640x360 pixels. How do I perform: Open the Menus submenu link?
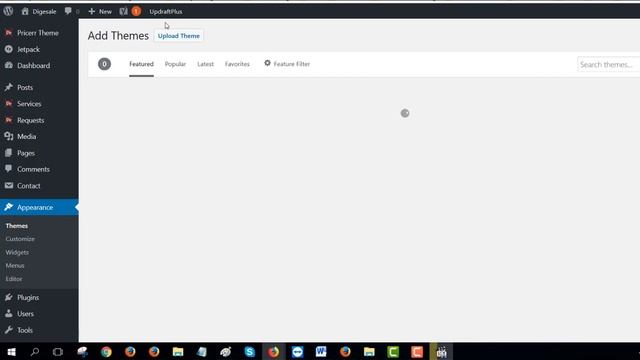click(15, 265)
